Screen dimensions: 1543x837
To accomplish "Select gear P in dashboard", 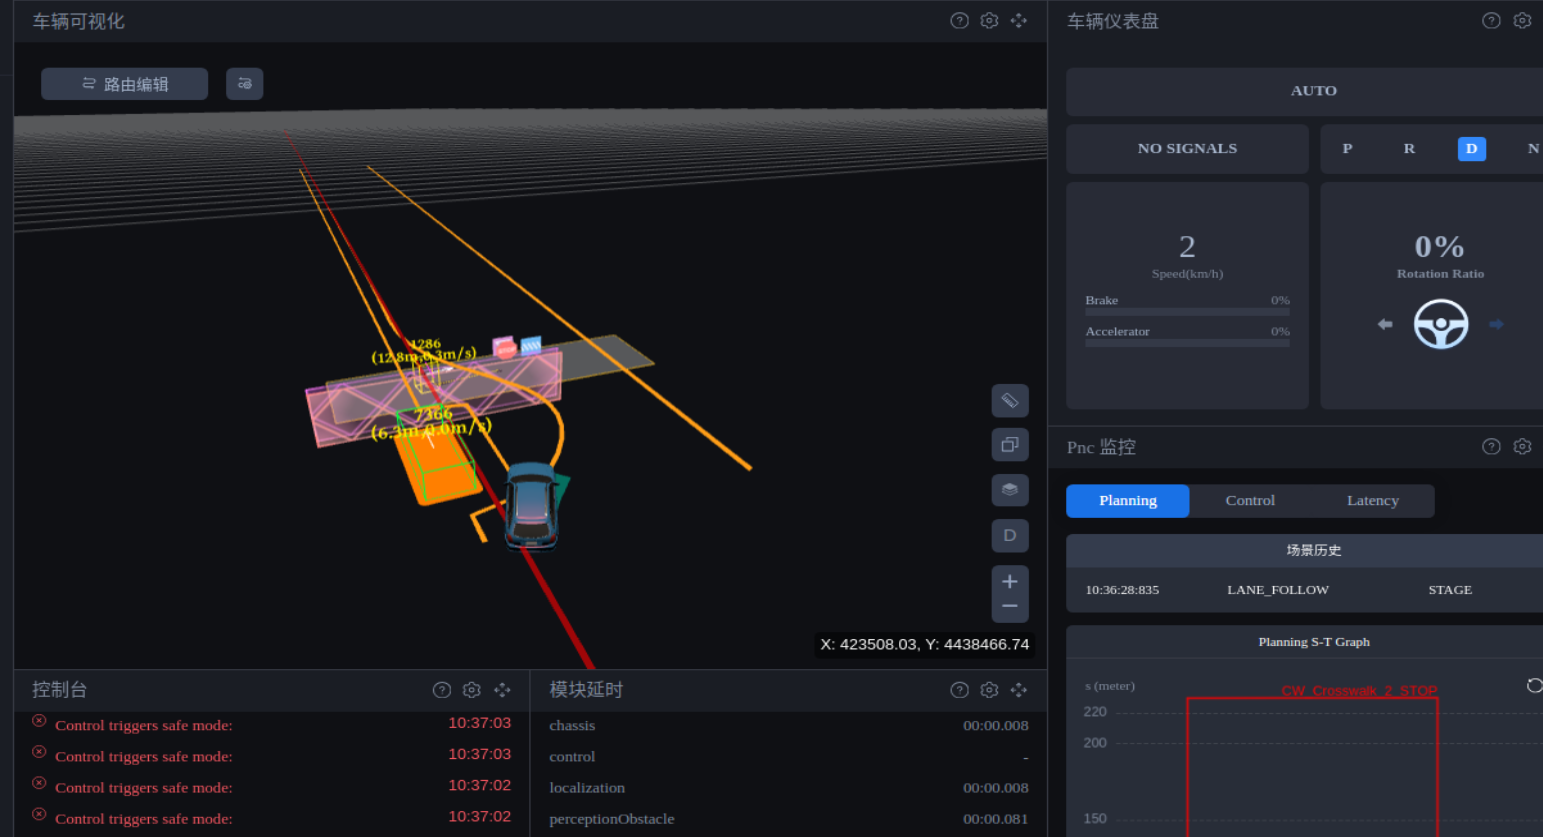I will tap(1347, 149).
